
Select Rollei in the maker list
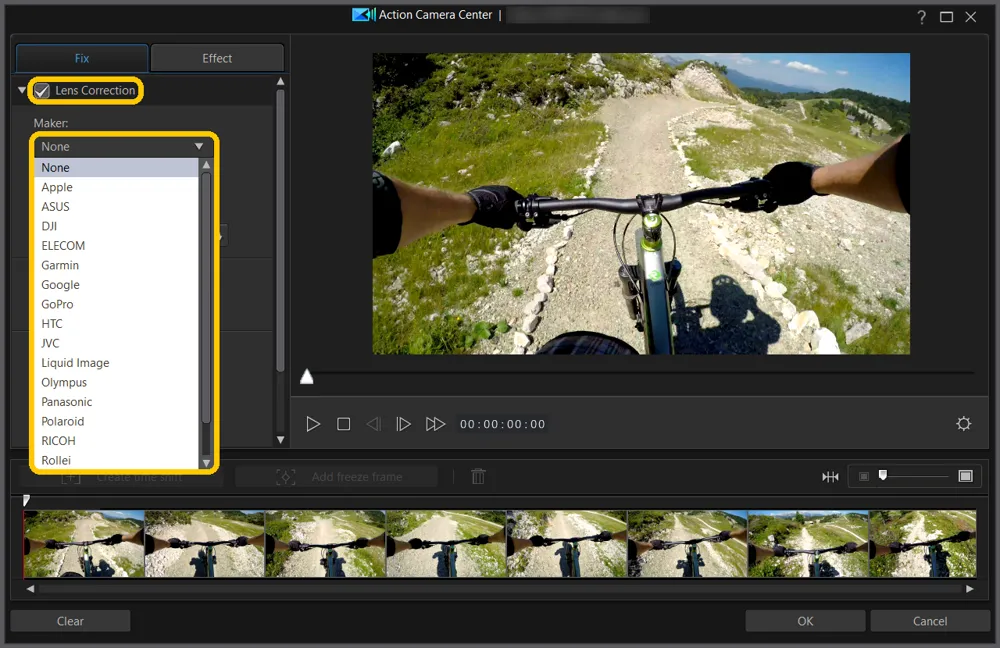pos(117,460)
